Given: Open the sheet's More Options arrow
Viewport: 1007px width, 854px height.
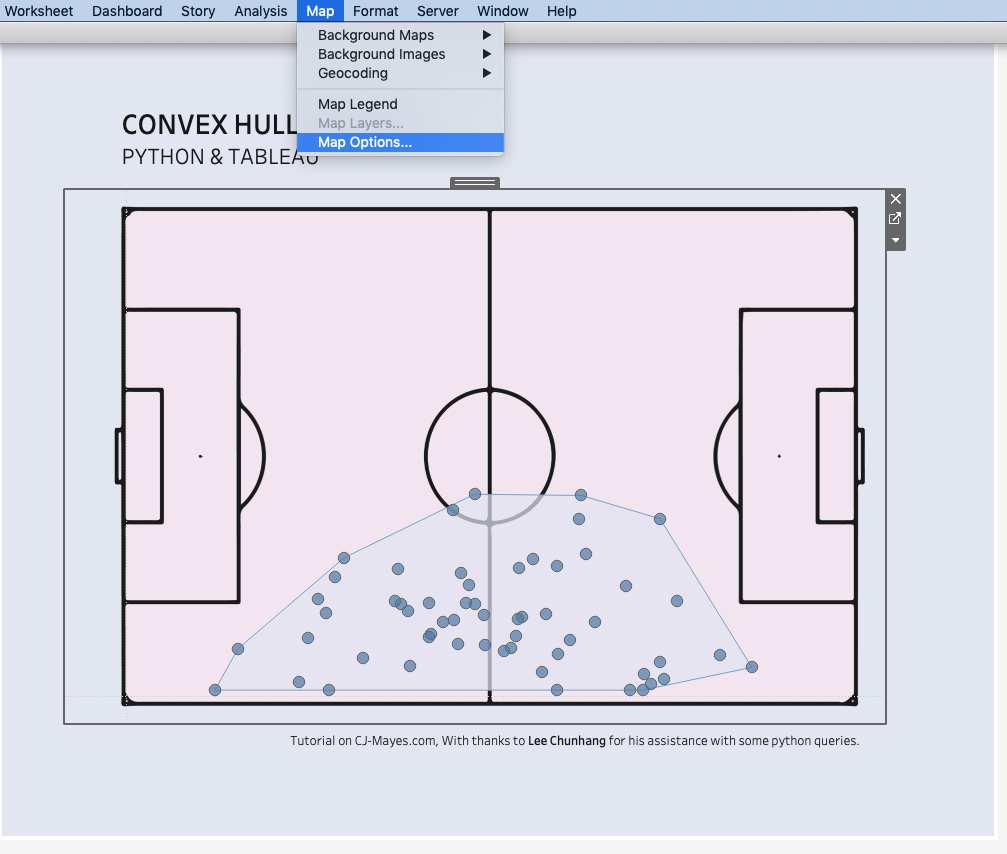Looking at the screenshot, I should [x=895, y=241].
